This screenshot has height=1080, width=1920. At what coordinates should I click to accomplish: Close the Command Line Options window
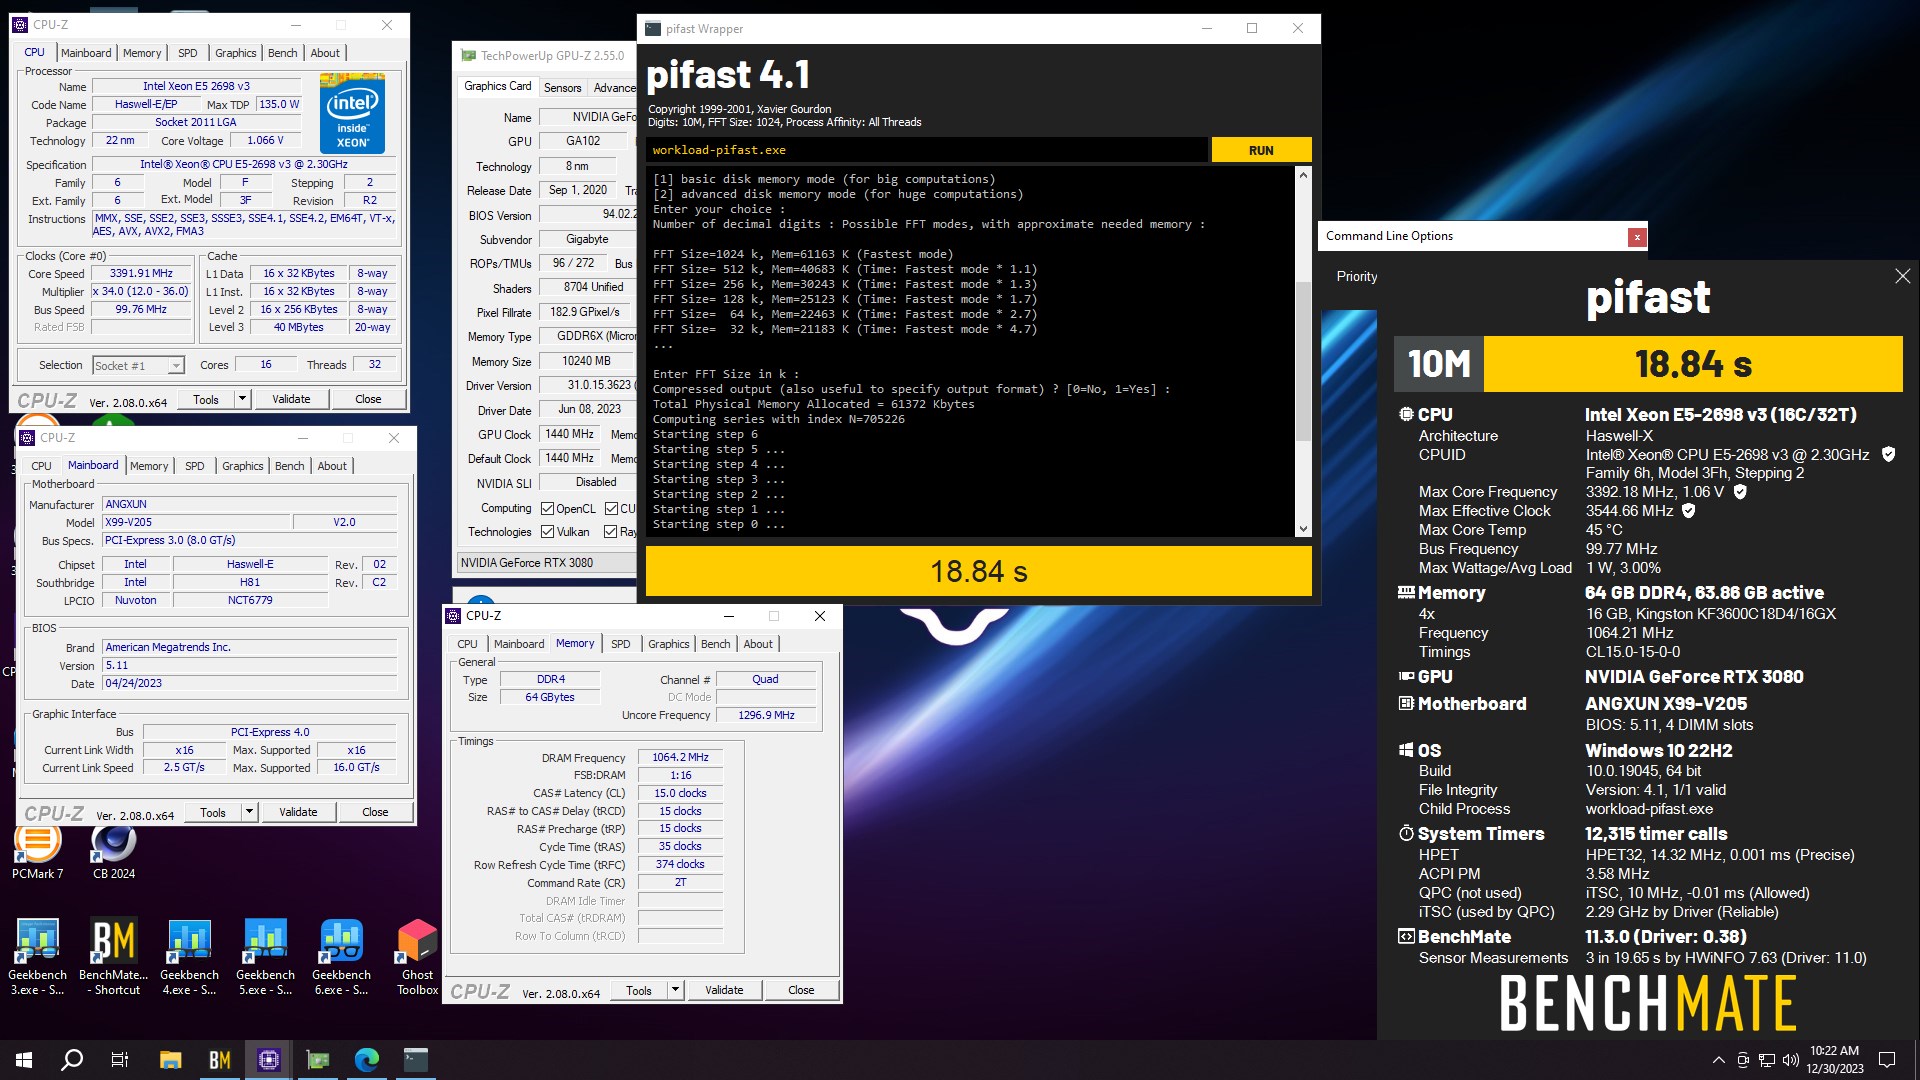[x=1636, y=237]
